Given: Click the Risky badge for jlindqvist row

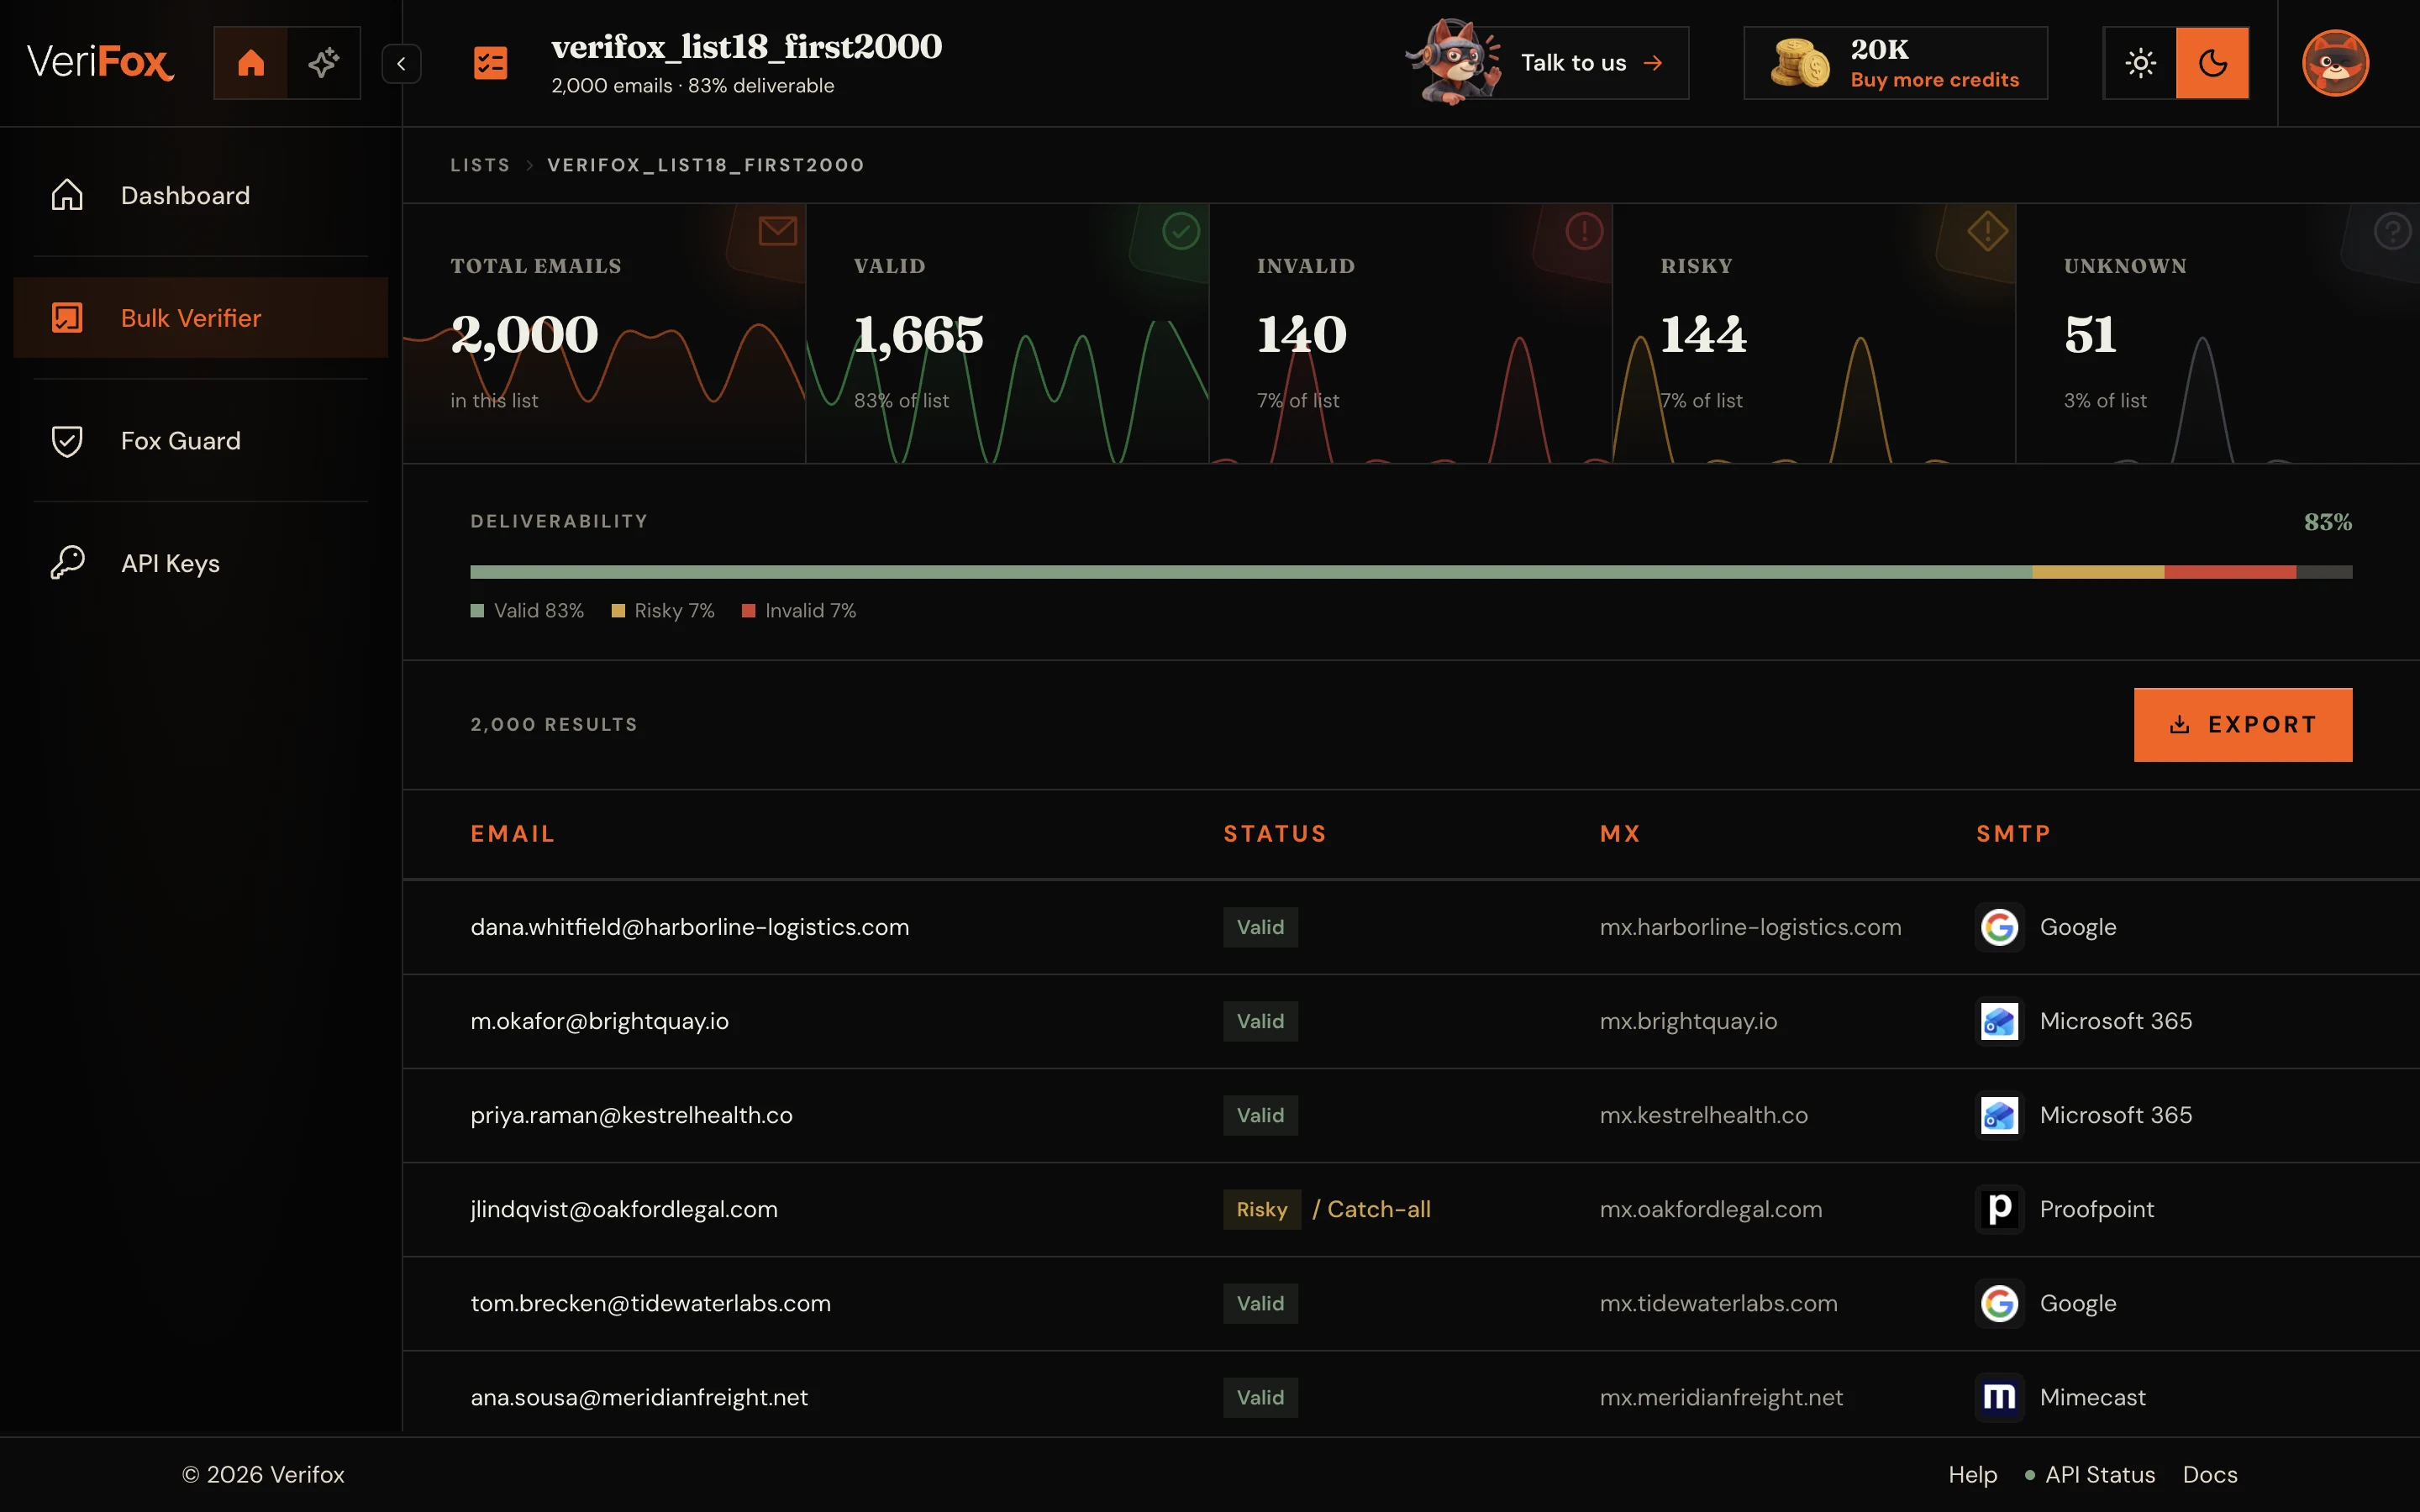Looking at the screenshot, I should (x=1262, y=1209).
